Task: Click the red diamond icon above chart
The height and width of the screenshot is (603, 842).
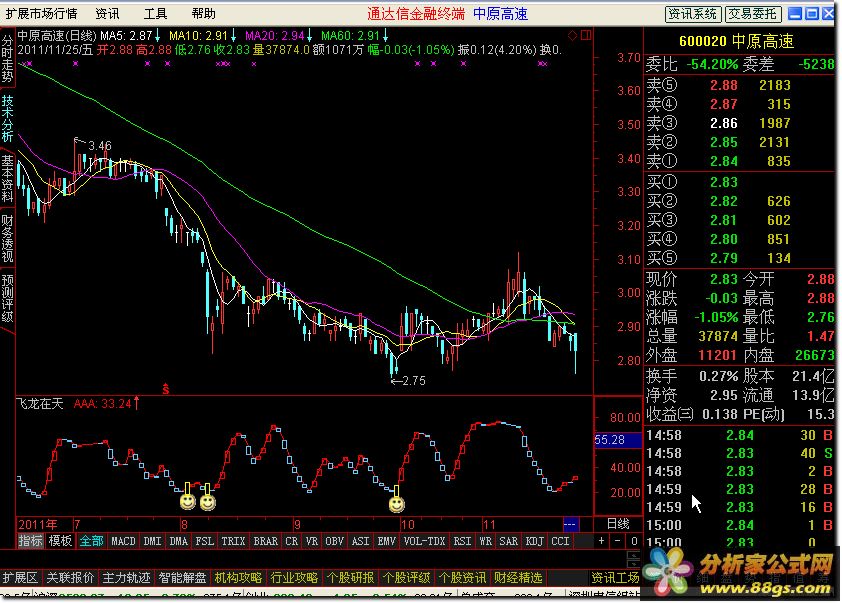Action: (x=572, y=36)
